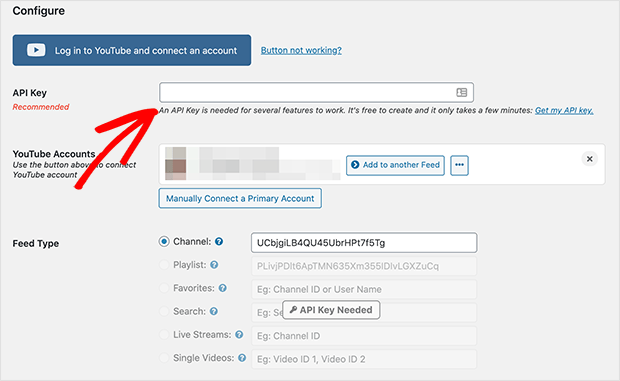Select the Live Streams feed type radio button

click(x=164, y=335)
